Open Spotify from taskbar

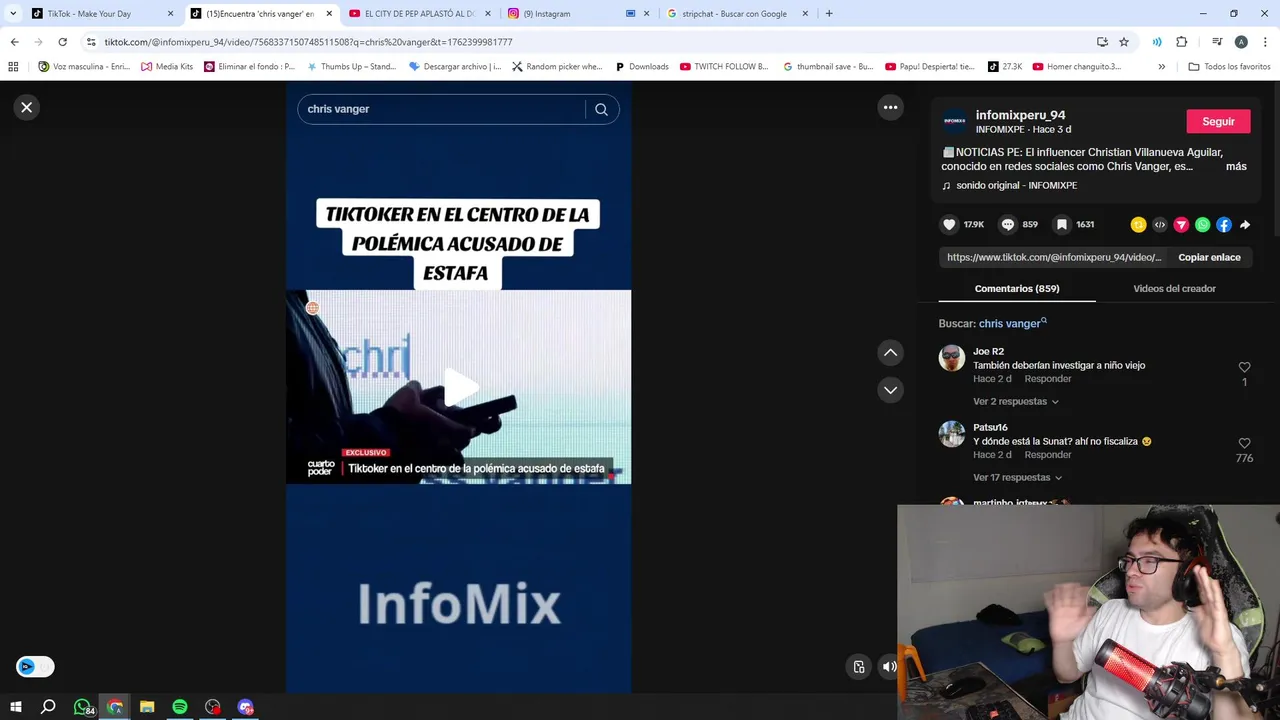pyautogui.click(x=180, y=707)
